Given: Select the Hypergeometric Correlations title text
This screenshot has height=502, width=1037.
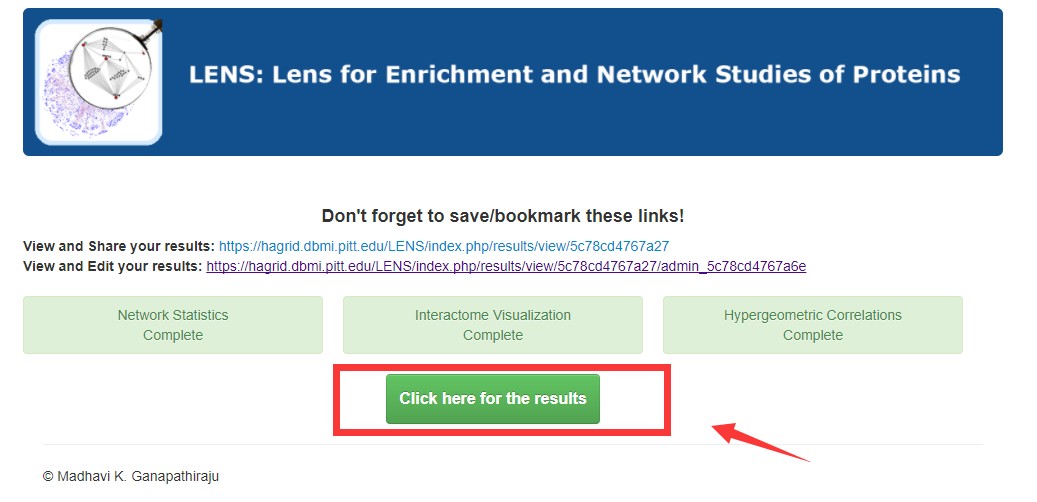Looking at the screenshot, I should tap(813, 315).
